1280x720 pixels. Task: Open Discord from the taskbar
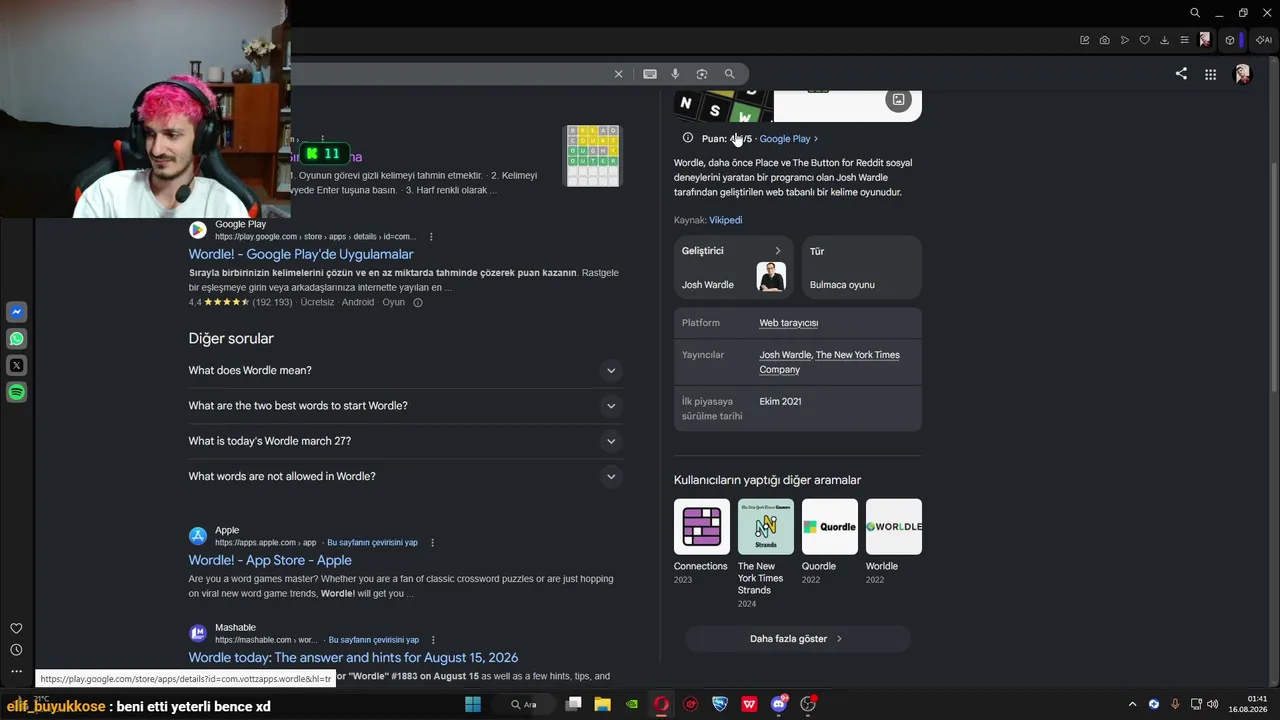pos(779,704)
